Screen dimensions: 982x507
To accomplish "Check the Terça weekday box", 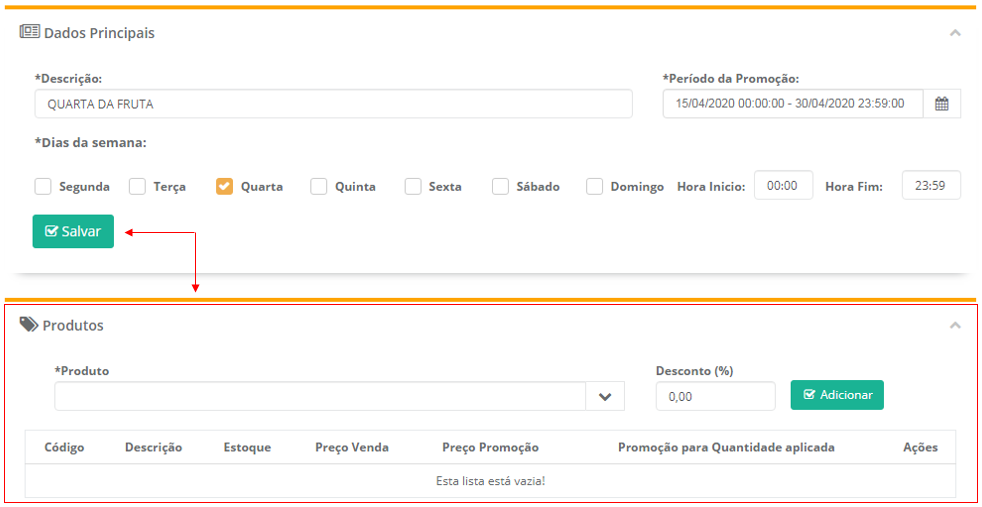I will click(138, 186).
